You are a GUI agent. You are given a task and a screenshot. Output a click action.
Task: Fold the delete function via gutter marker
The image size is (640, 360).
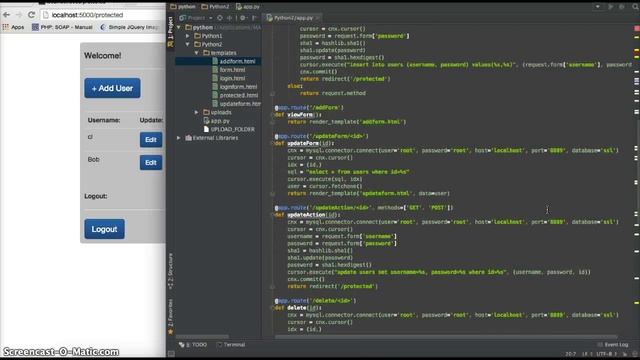(272, 308)
